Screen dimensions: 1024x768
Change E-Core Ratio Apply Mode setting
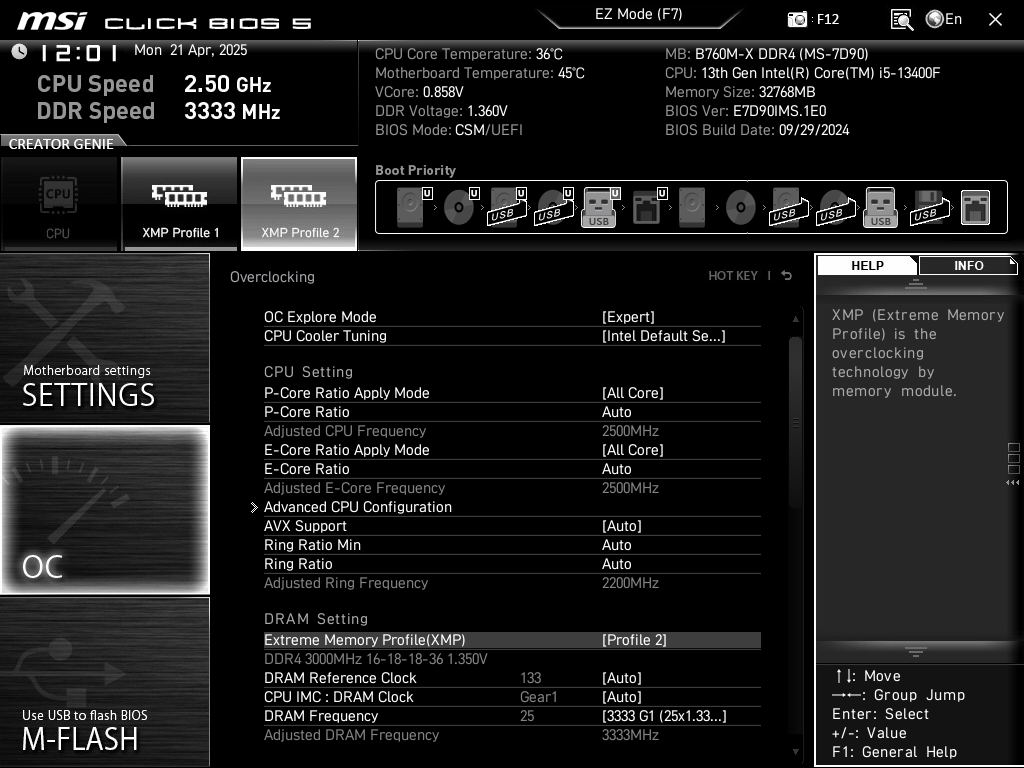[512, 450]
